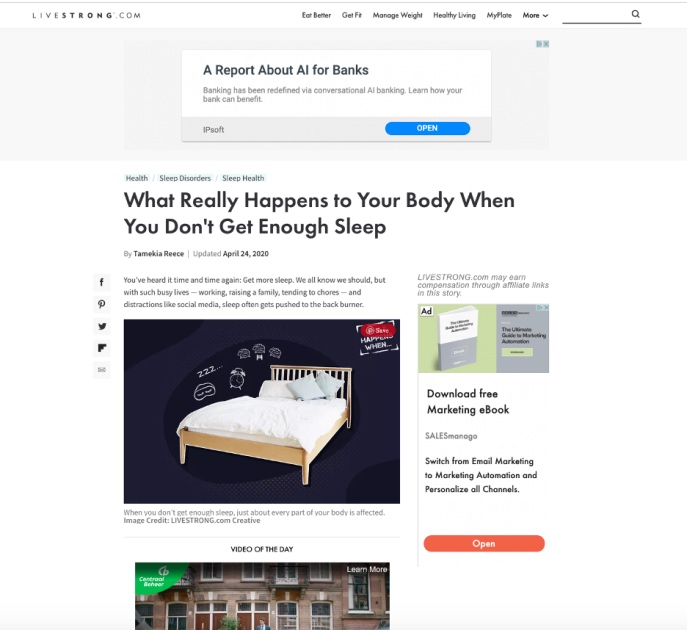
Task: Share article to Flipboard
Action: [102, 348]
